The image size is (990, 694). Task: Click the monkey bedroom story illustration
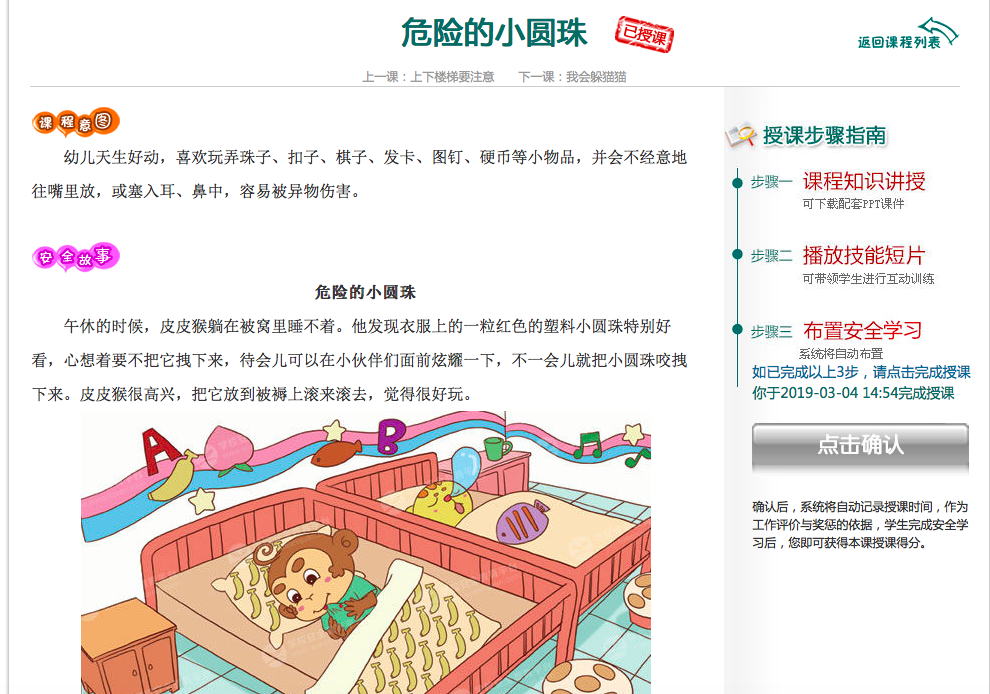click(x=366, y=553)
